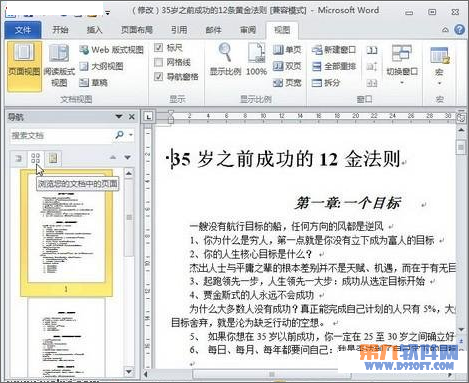The width and height of the screenshot is (469, 383).
Task: Select page 1 thumbnail
Action: click(66, 233)
